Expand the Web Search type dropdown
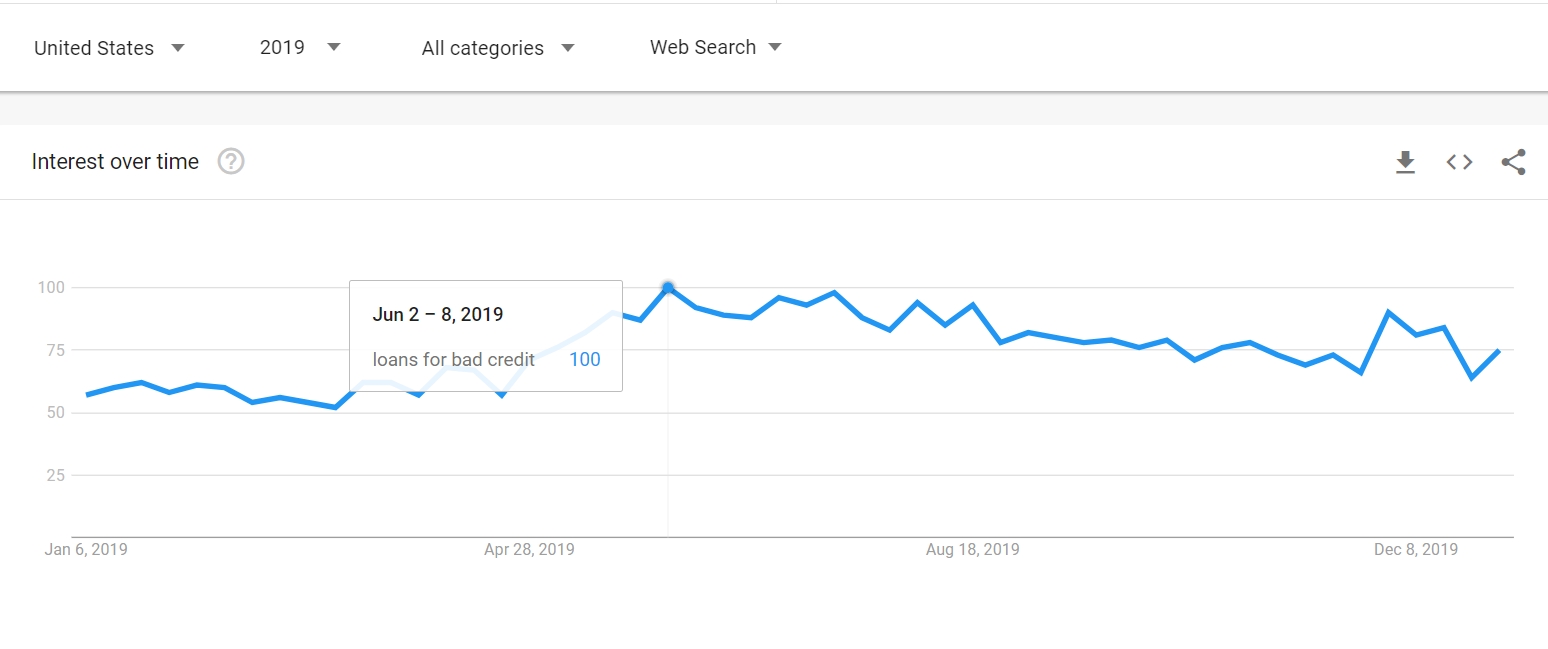 (715, 47)
